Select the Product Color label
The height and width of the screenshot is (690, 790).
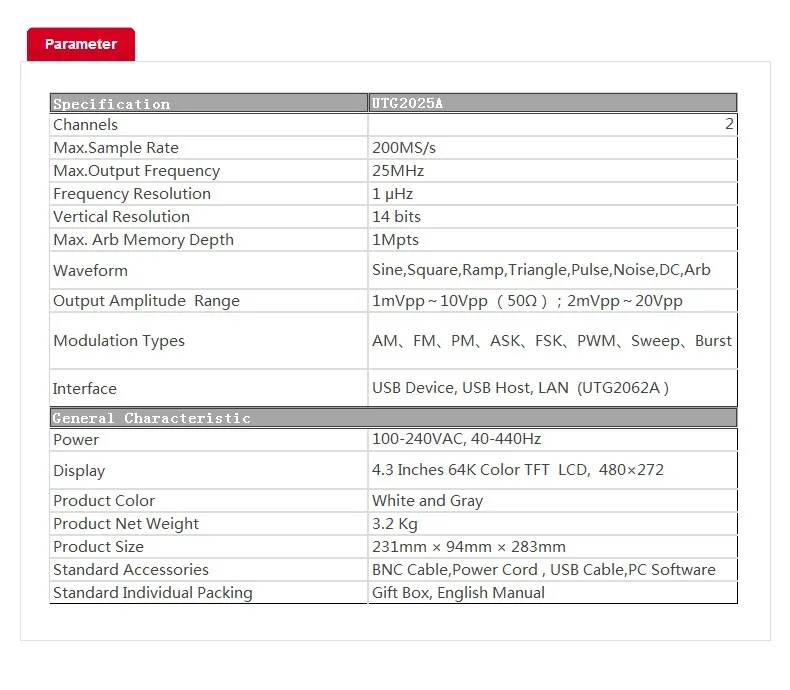104,501
